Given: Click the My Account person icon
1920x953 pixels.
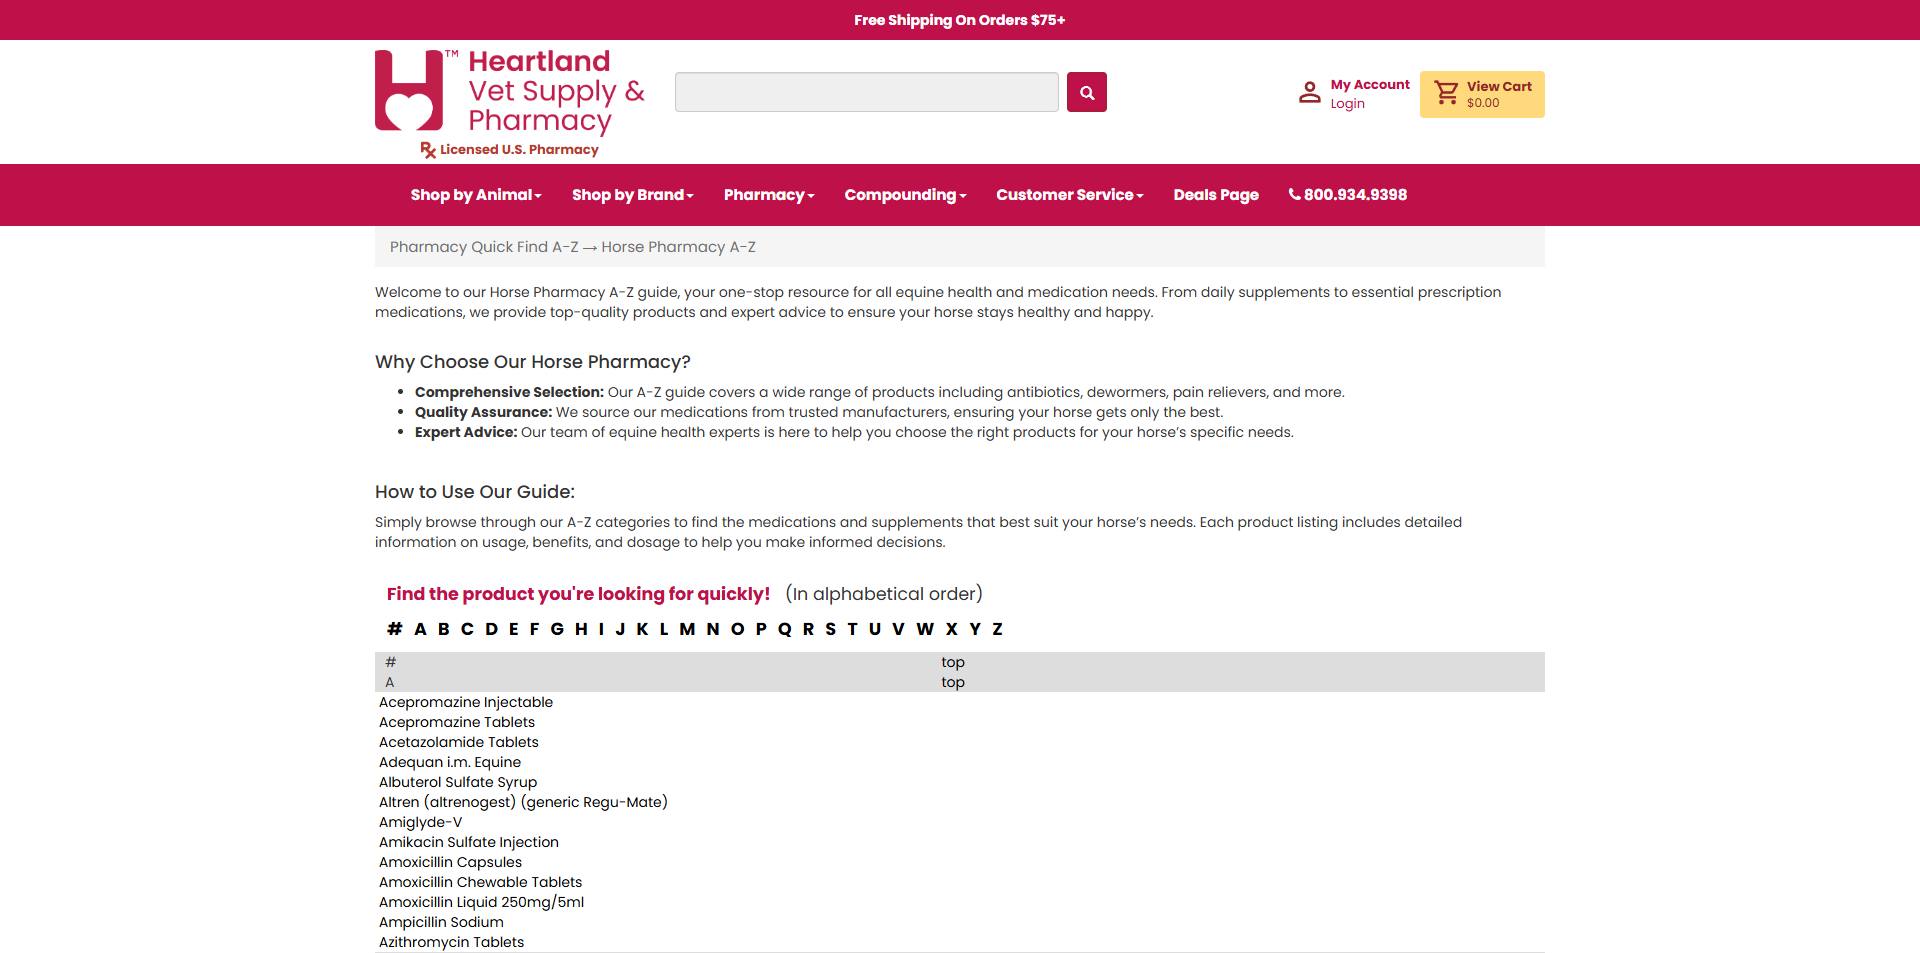Looking at the screenshot, I should click(1309, 93).
